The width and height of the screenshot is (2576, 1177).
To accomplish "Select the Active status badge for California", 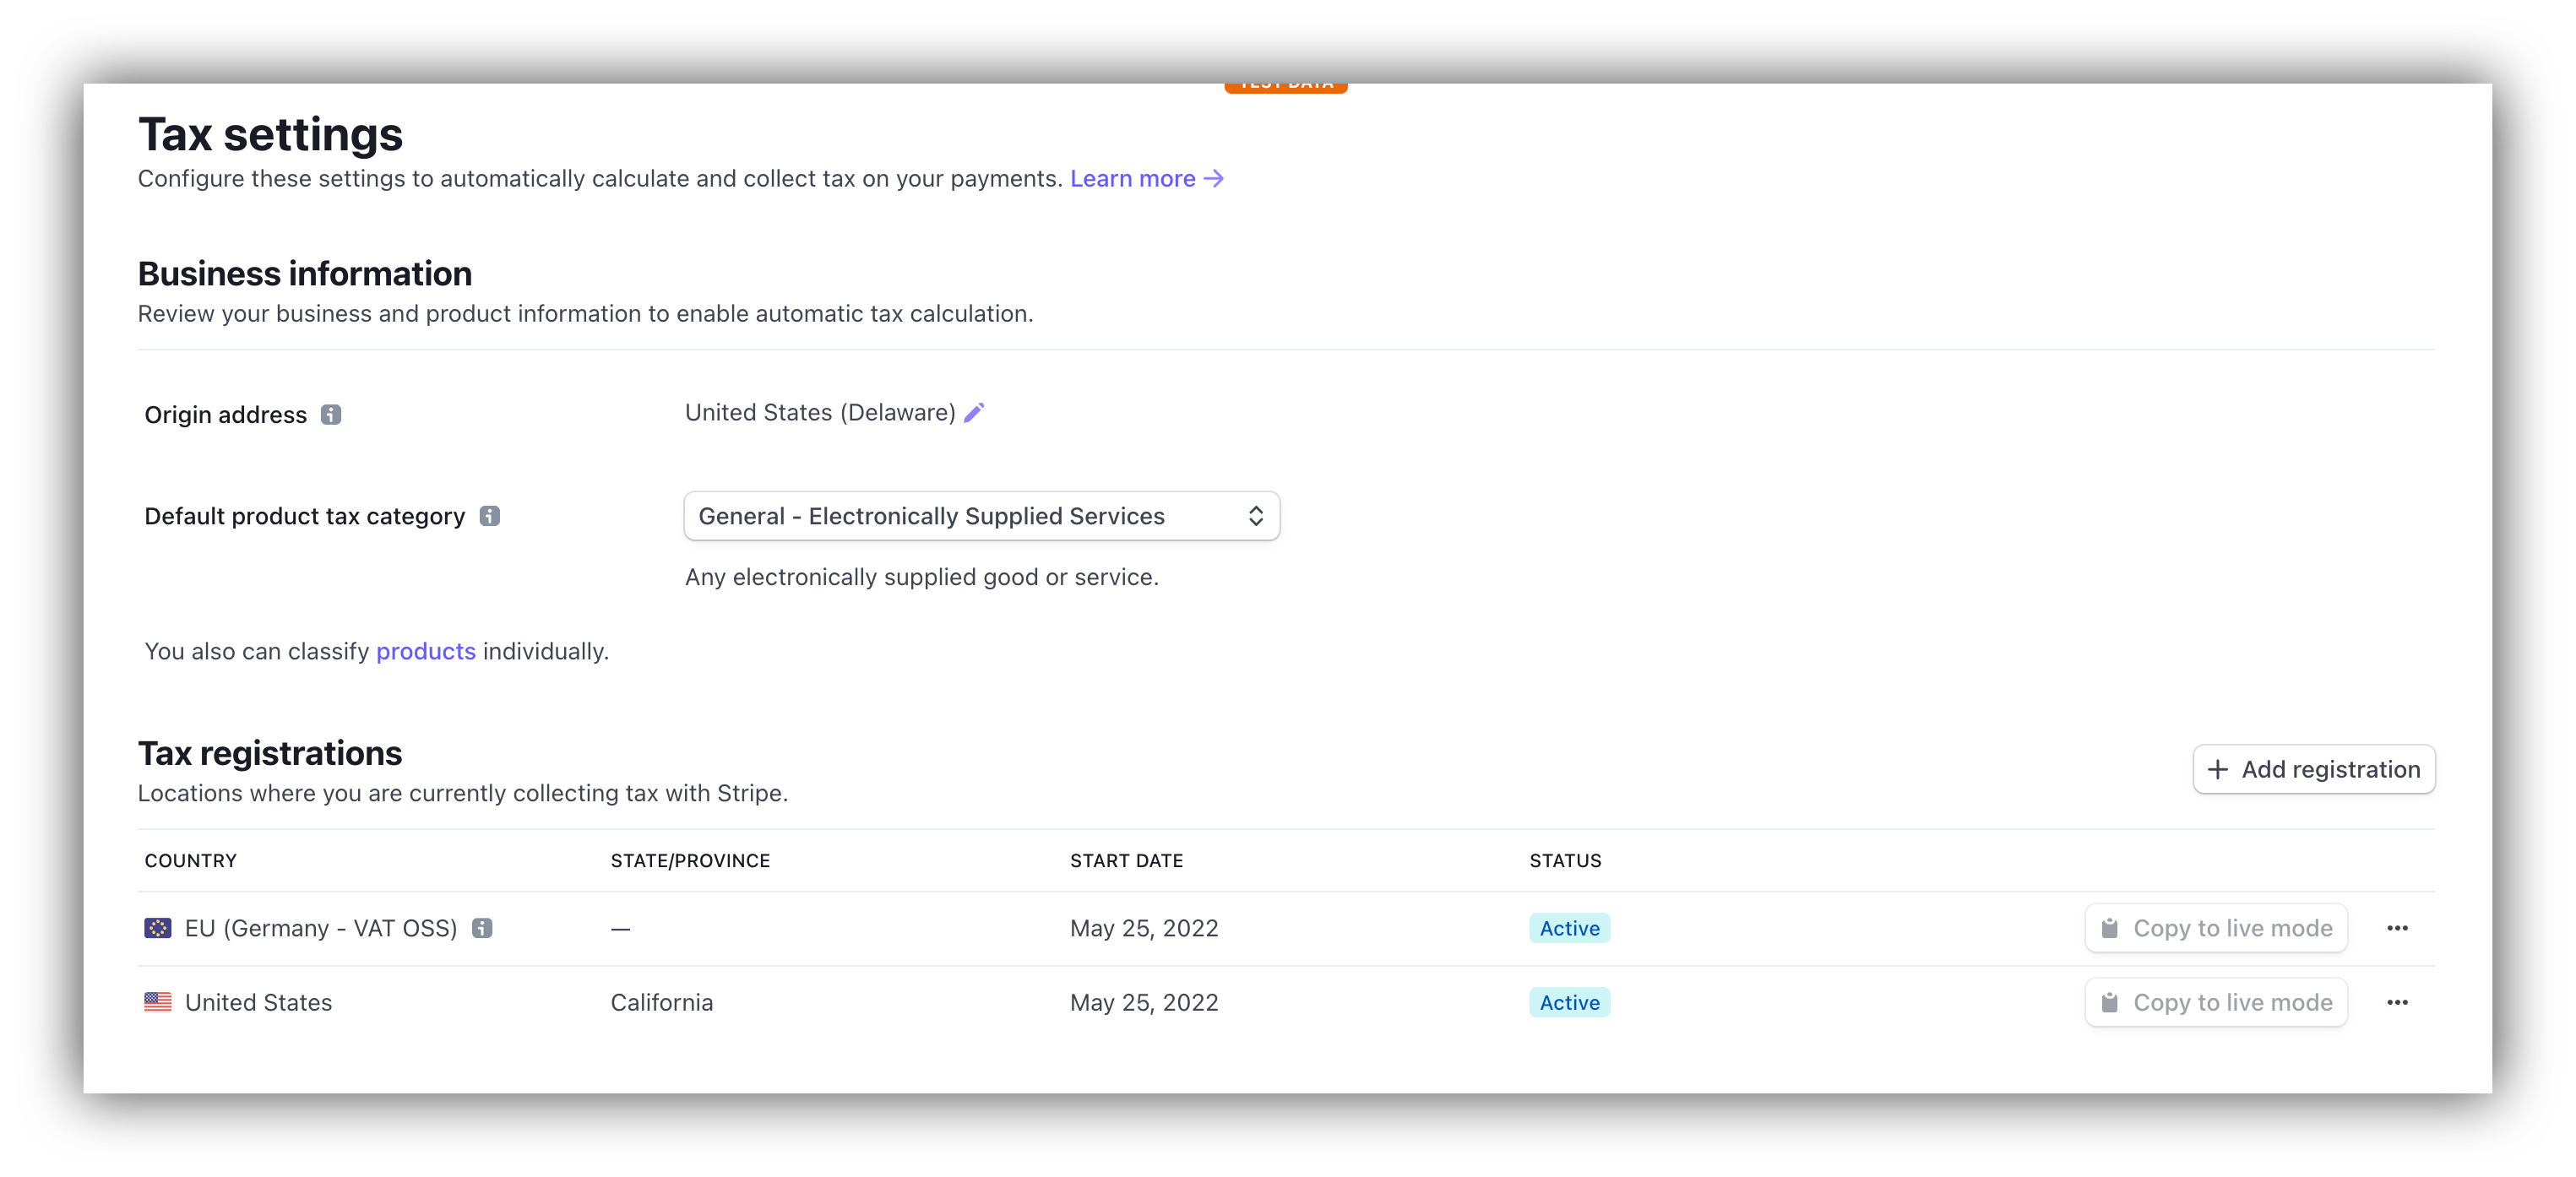I will [x=1568, y=1002].
